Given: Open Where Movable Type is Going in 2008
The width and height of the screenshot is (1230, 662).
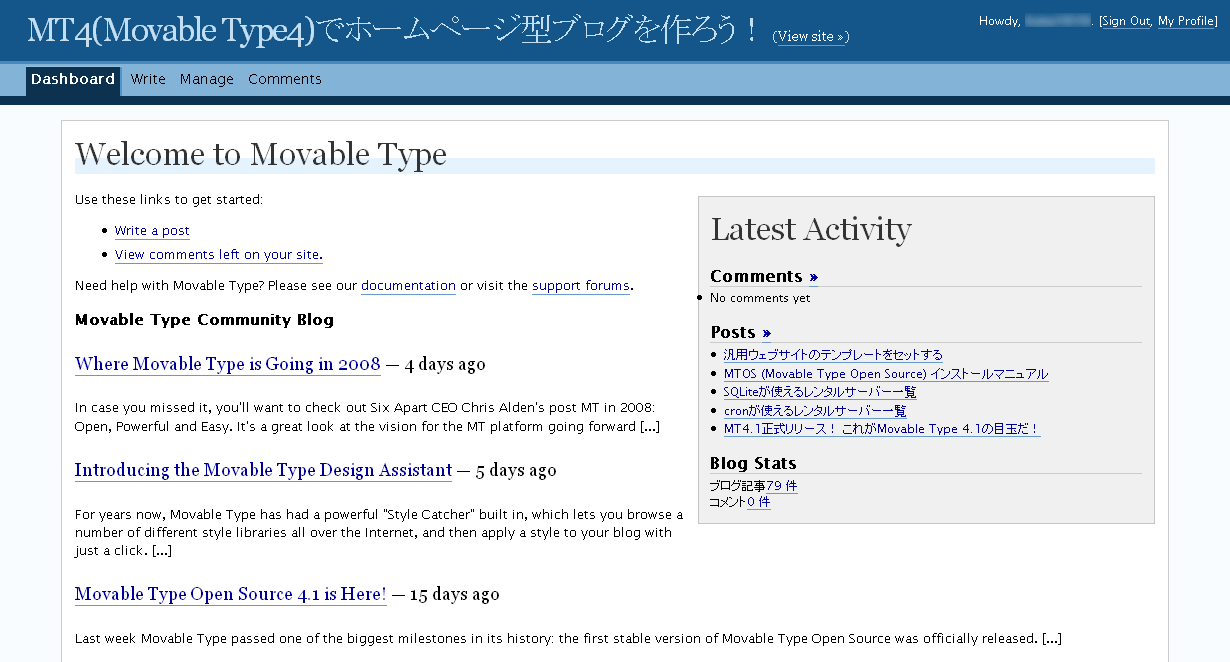Looking at the screenshot, I should click(x=228, y=364).
